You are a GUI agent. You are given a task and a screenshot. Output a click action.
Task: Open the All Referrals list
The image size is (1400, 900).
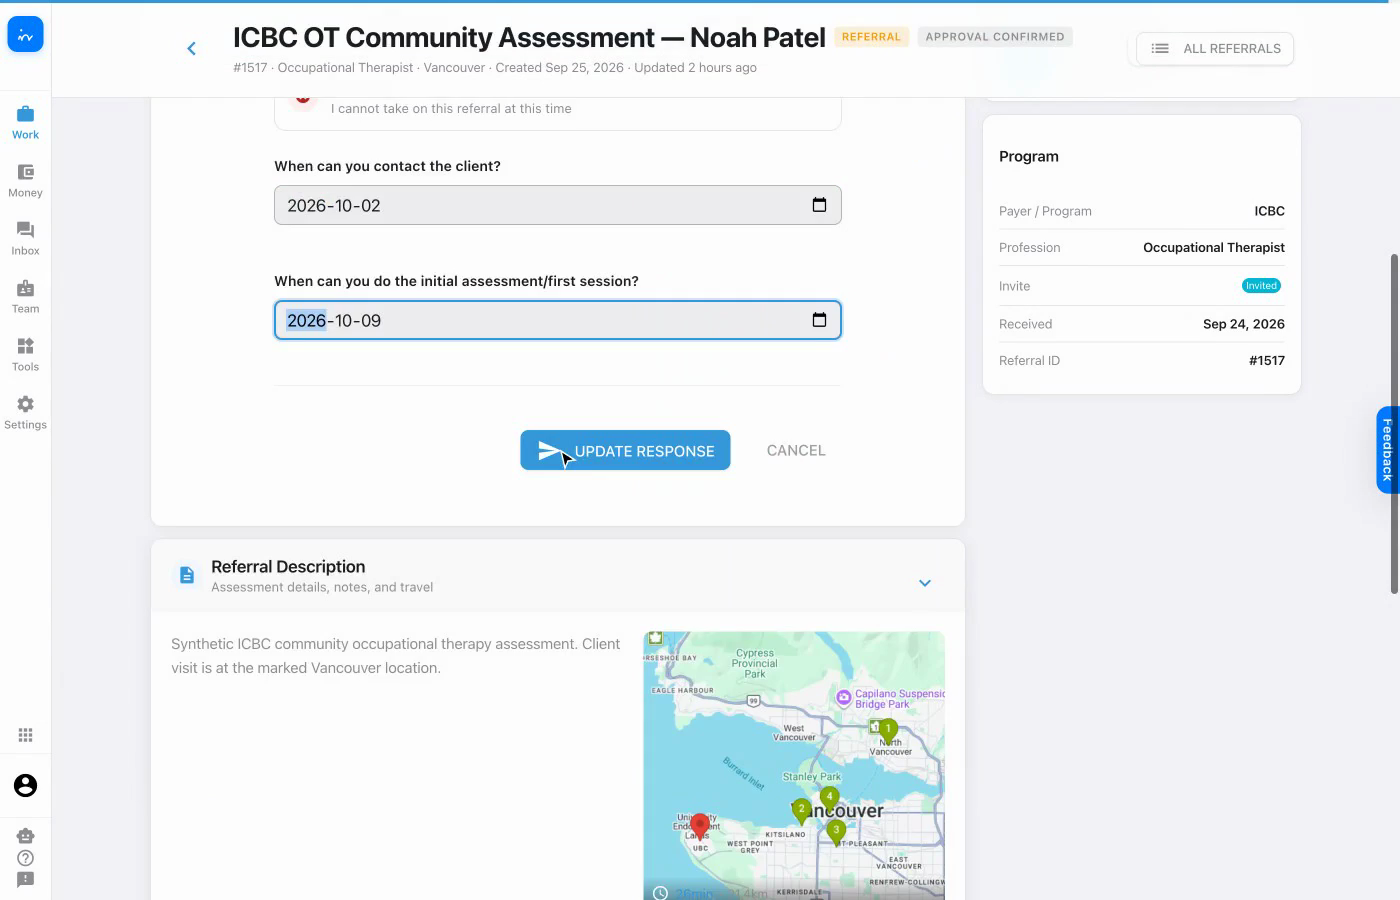[x=1215, y=48]
